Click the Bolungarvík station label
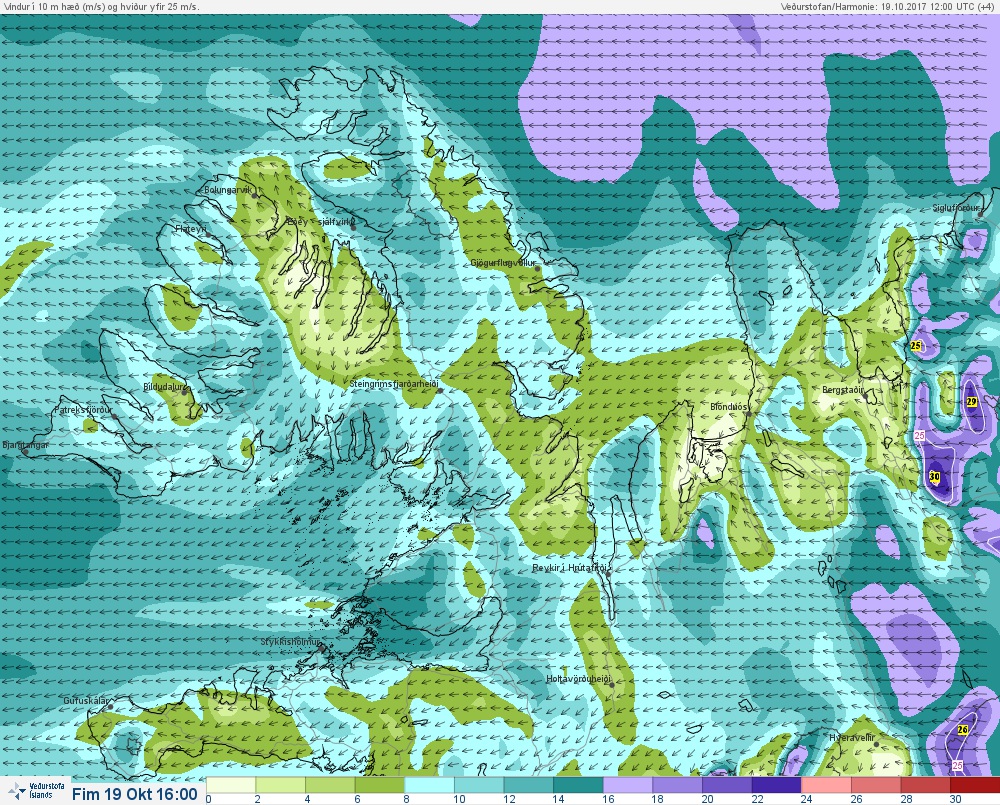Image resolution: width=1000 pixels, height=805 pixels. click(x=228, y=190)
